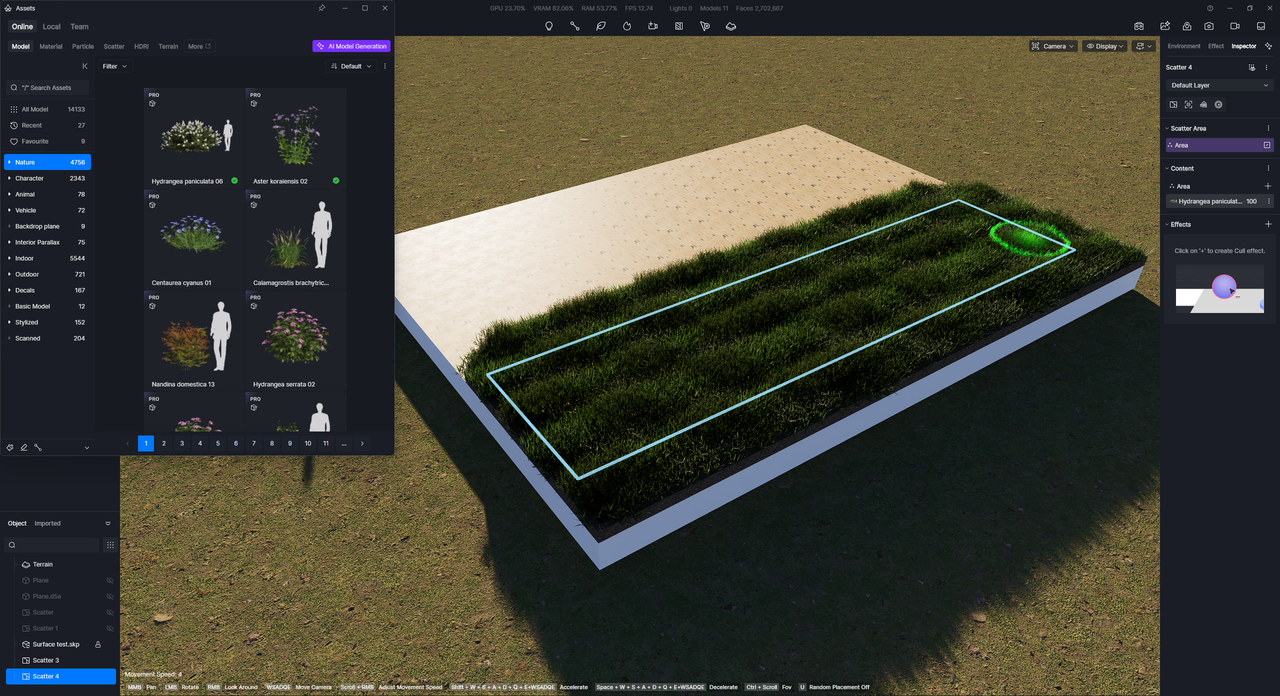
Task: Click the camera image render icon
Action: coord(1209,26)
